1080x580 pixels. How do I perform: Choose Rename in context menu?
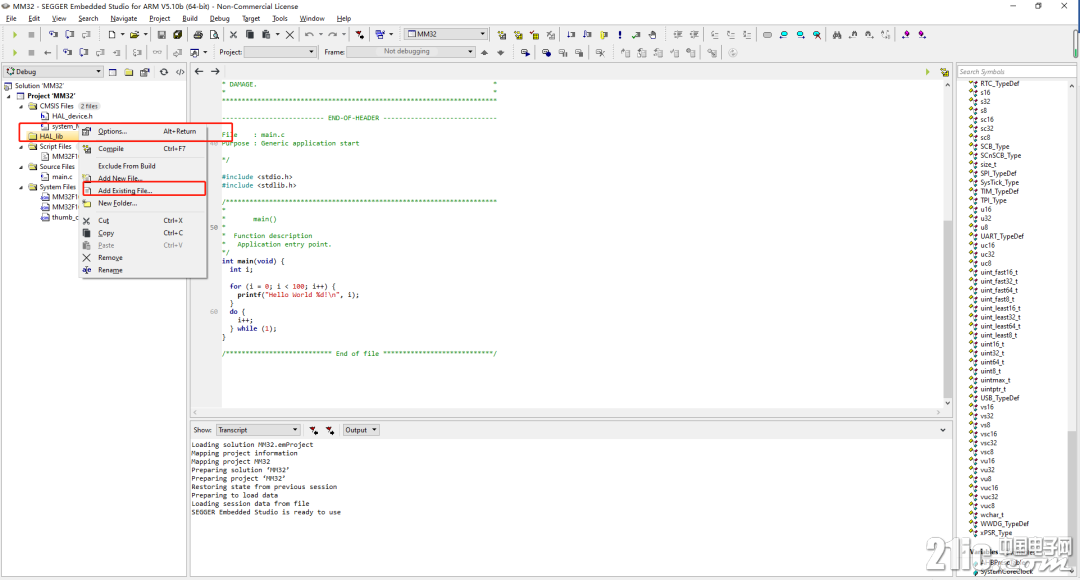coord(143,270)
